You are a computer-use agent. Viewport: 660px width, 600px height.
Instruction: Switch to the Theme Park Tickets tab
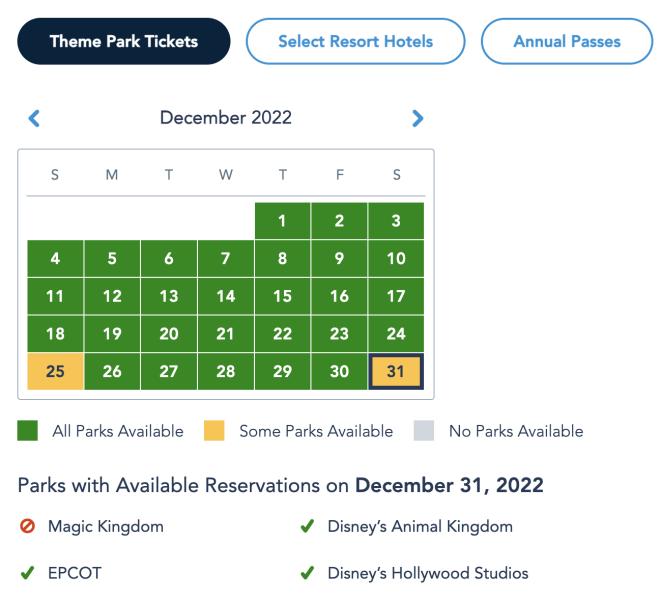[x=124, y=42]
